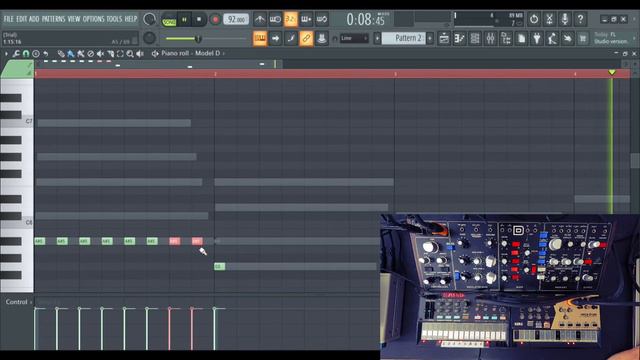Open the EDIT menu

pyautogui.click(x=21, y=19)
